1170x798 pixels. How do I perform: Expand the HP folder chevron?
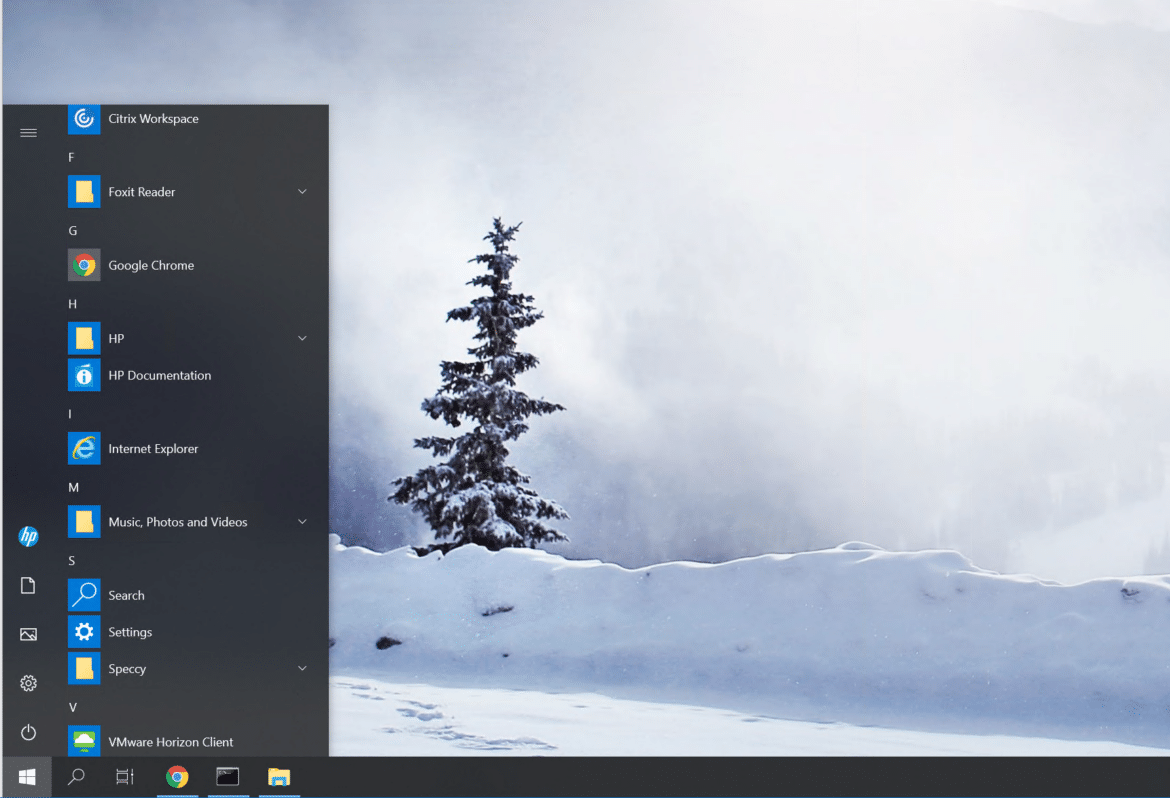[302, 338]
